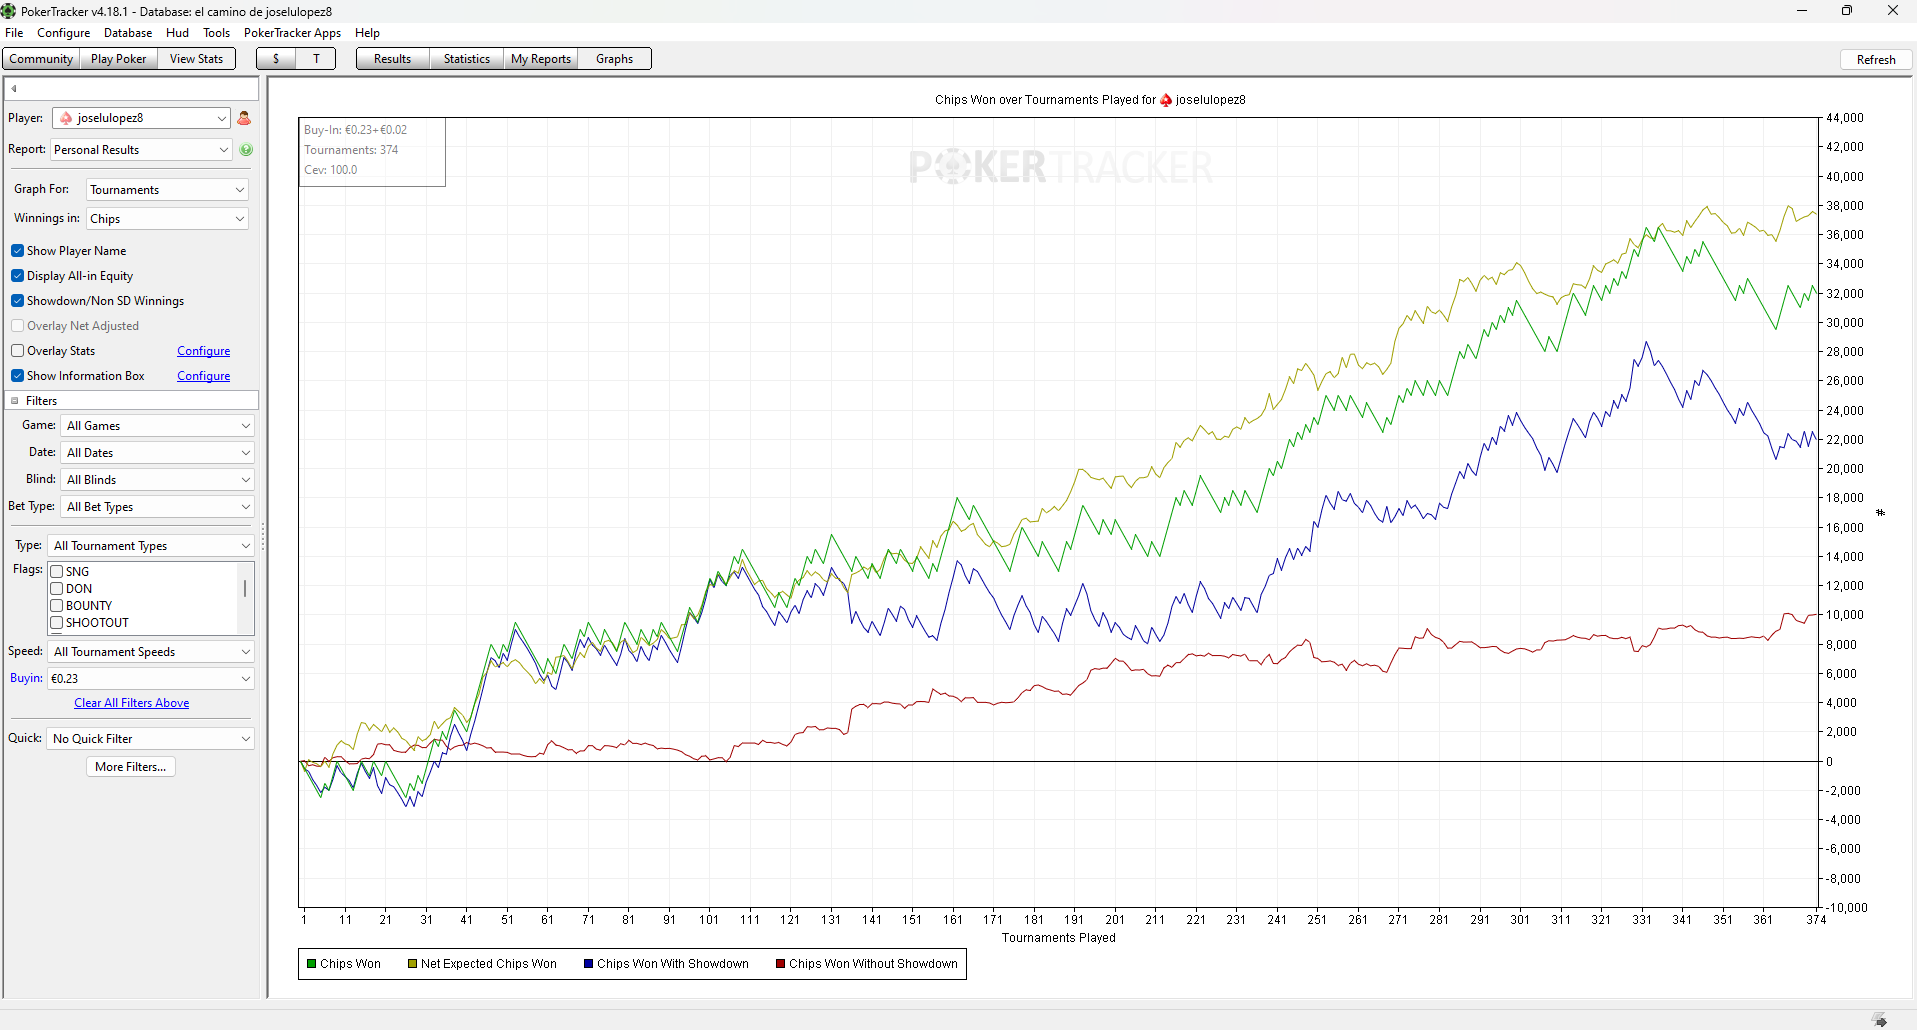Open the Speed dropdown
Image resolution: width=1917 pixels, height=1030 pixels.
click(x=151, y=652)
